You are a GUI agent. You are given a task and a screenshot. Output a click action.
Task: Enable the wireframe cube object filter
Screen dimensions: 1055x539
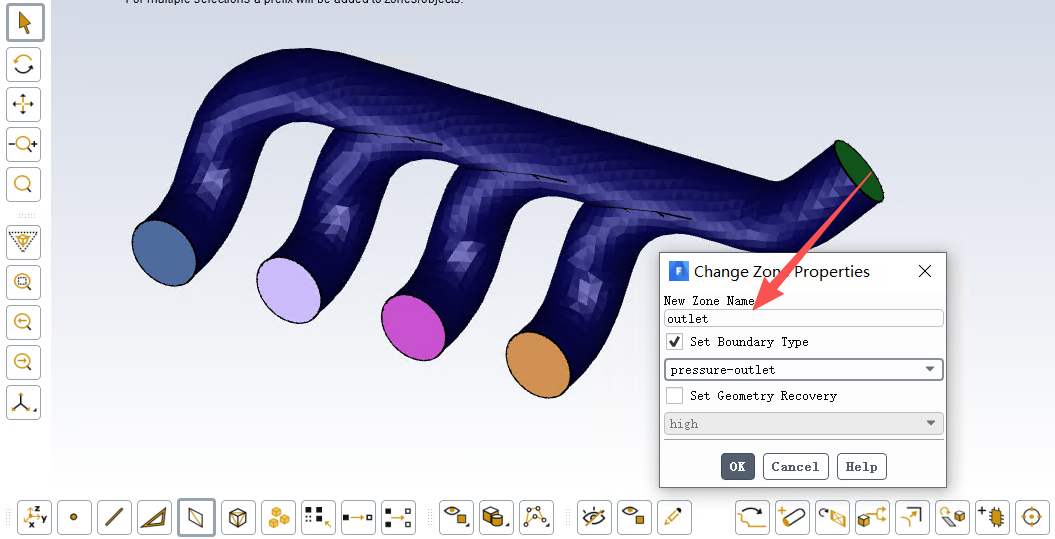[x=238, y=517]
